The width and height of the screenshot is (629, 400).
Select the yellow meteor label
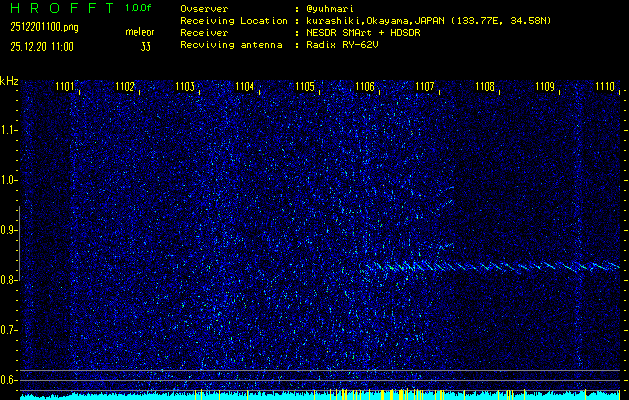click(x=140, y=33)
